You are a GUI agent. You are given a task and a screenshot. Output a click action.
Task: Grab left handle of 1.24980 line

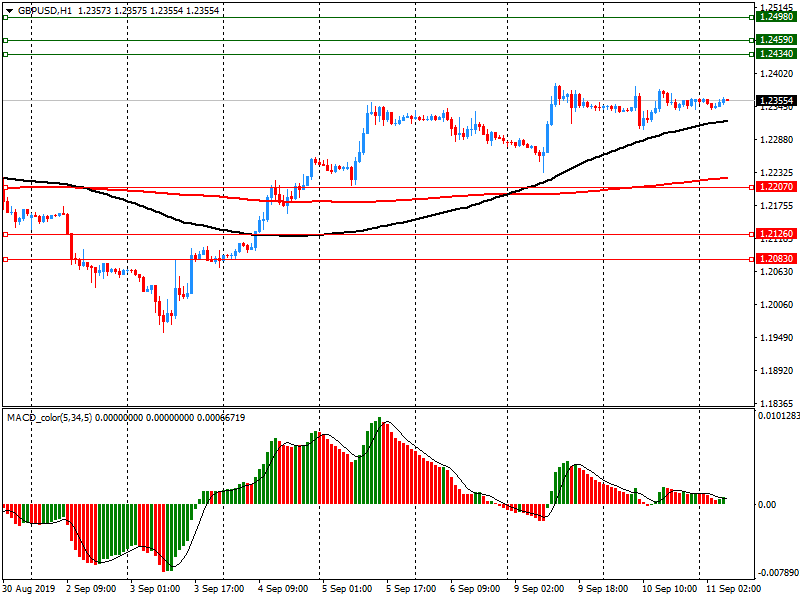(x=5, y=17)
